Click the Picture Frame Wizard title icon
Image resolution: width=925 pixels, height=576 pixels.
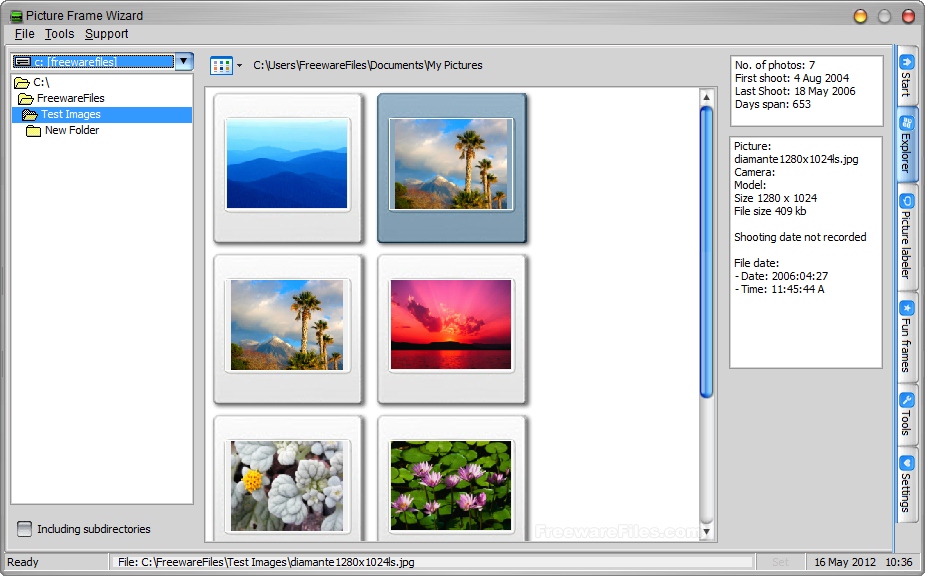[x=16, y=16]
